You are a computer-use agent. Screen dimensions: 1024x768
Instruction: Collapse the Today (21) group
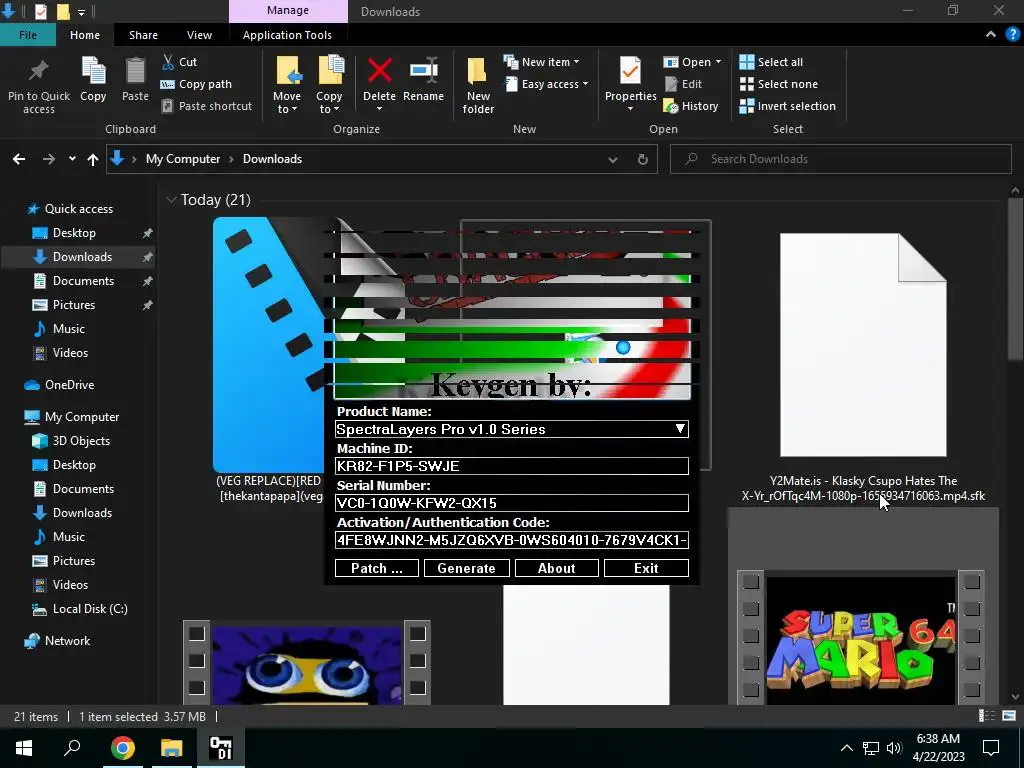(171, 200)
